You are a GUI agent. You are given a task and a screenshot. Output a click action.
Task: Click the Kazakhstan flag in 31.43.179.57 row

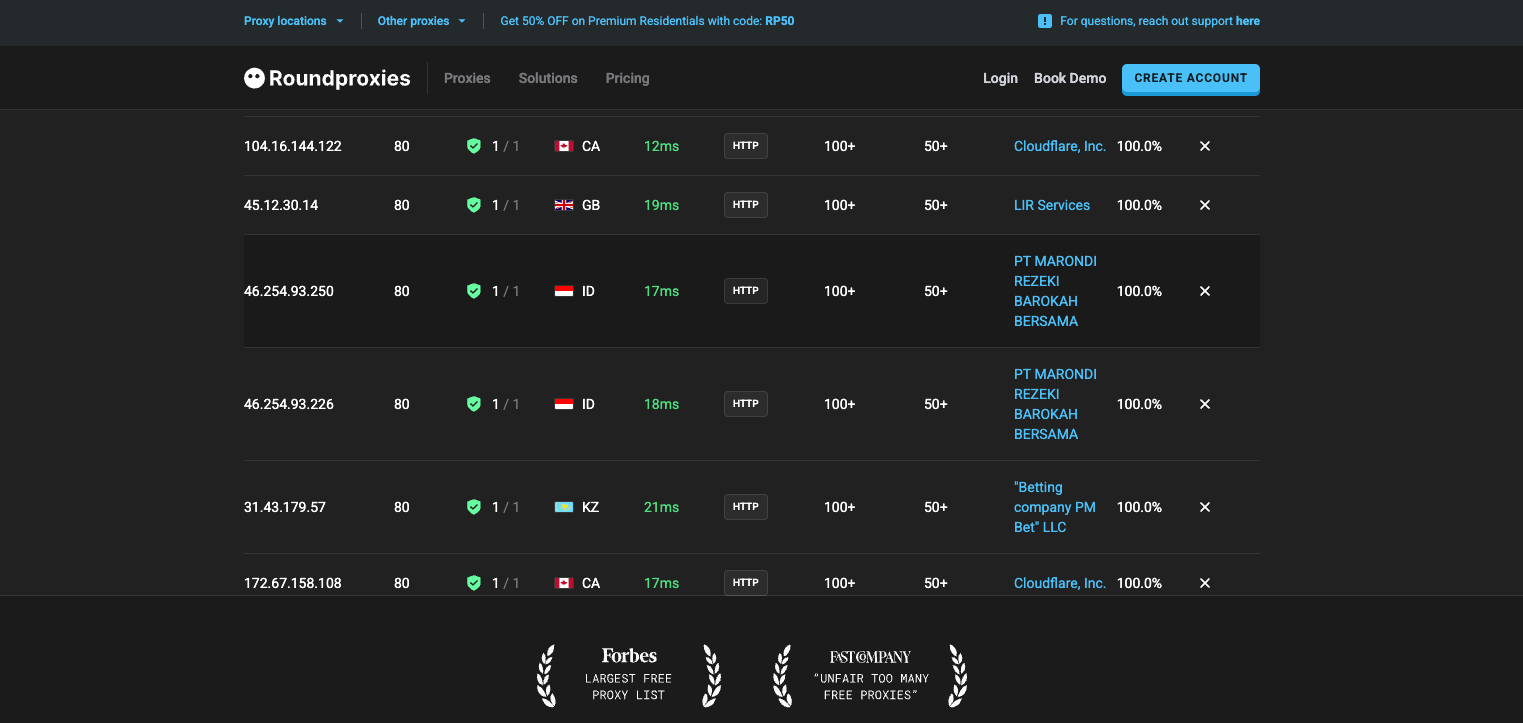coord(564,507)
